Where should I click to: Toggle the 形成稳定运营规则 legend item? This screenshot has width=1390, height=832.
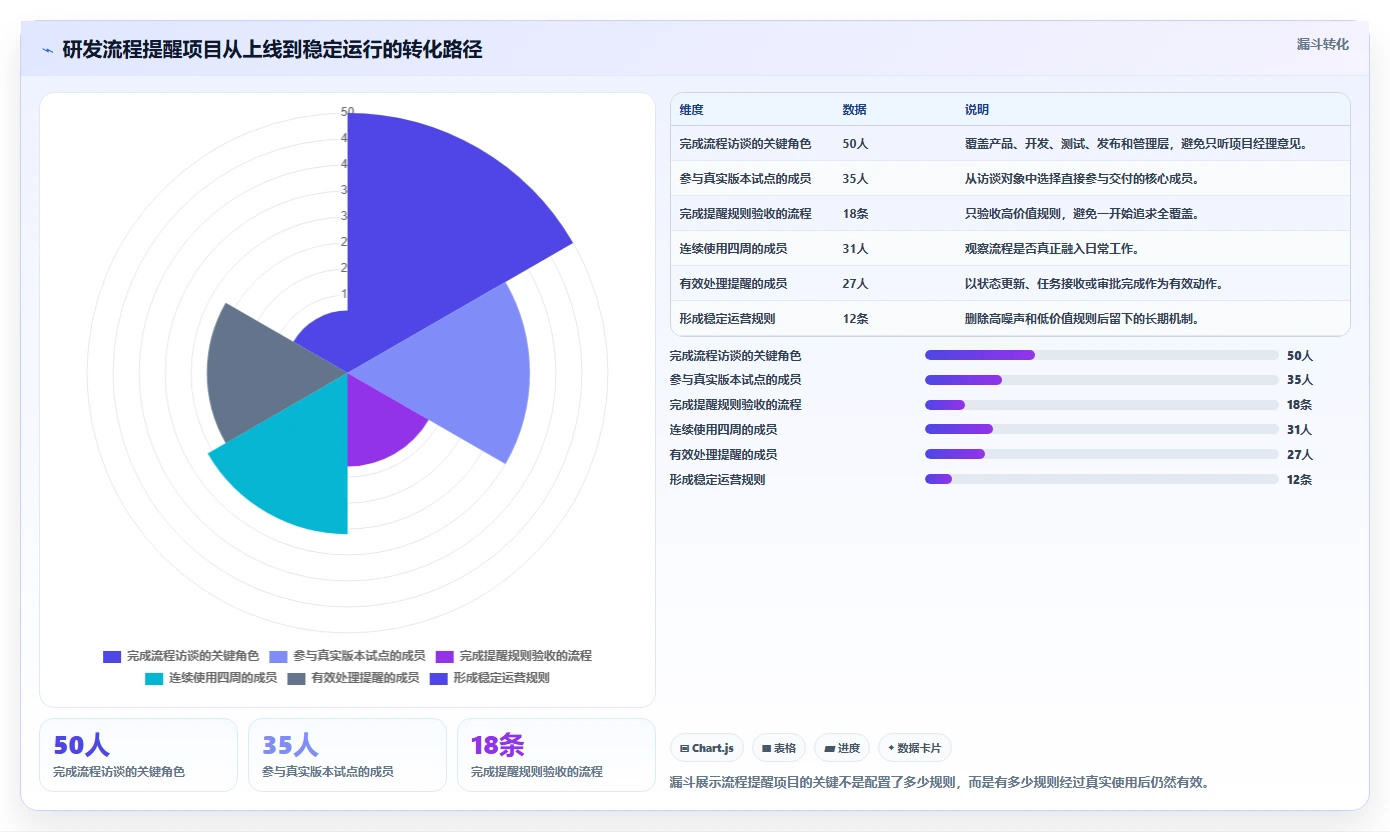[x=489, y=678]
